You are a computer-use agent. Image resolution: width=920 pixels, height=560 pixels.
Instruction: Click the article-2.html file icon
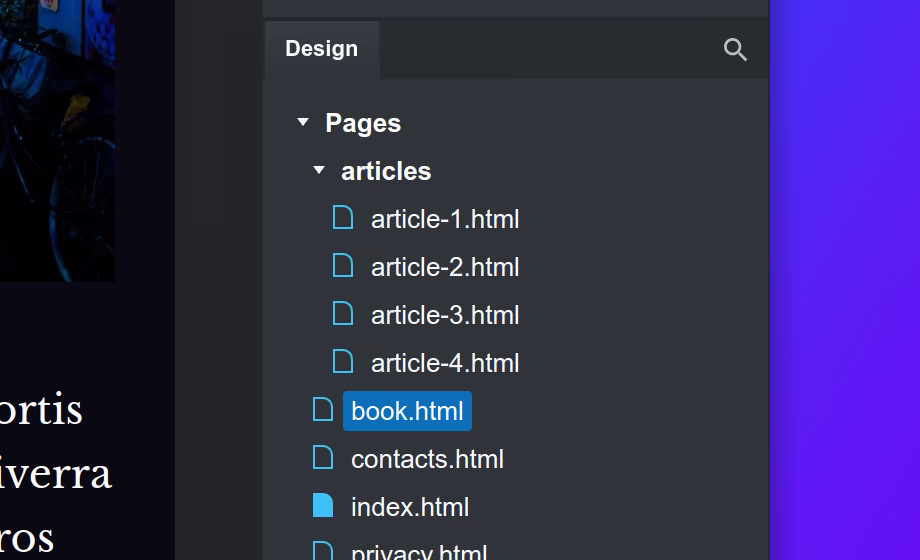[343, 266]
